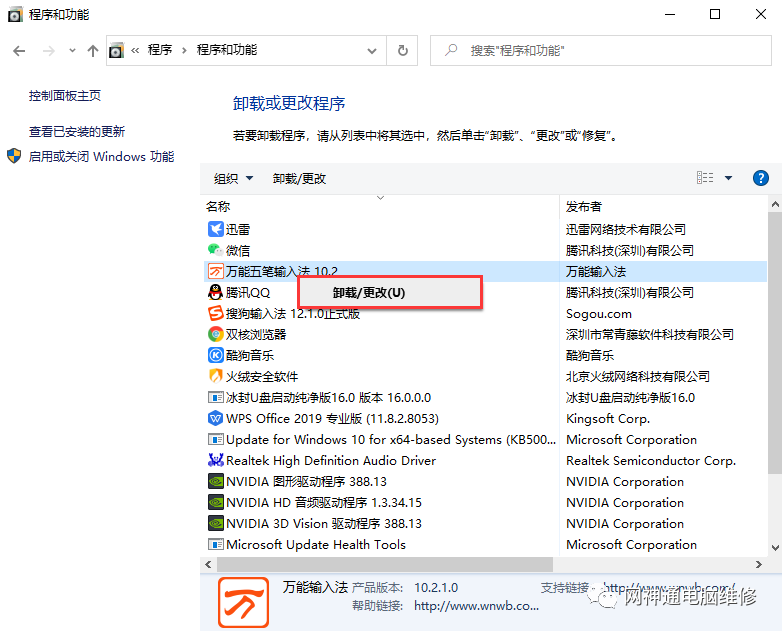Click the horizontal scrollbar right arrow
The width and height of the screenshot is (782, 631).
tap(759, 564)
